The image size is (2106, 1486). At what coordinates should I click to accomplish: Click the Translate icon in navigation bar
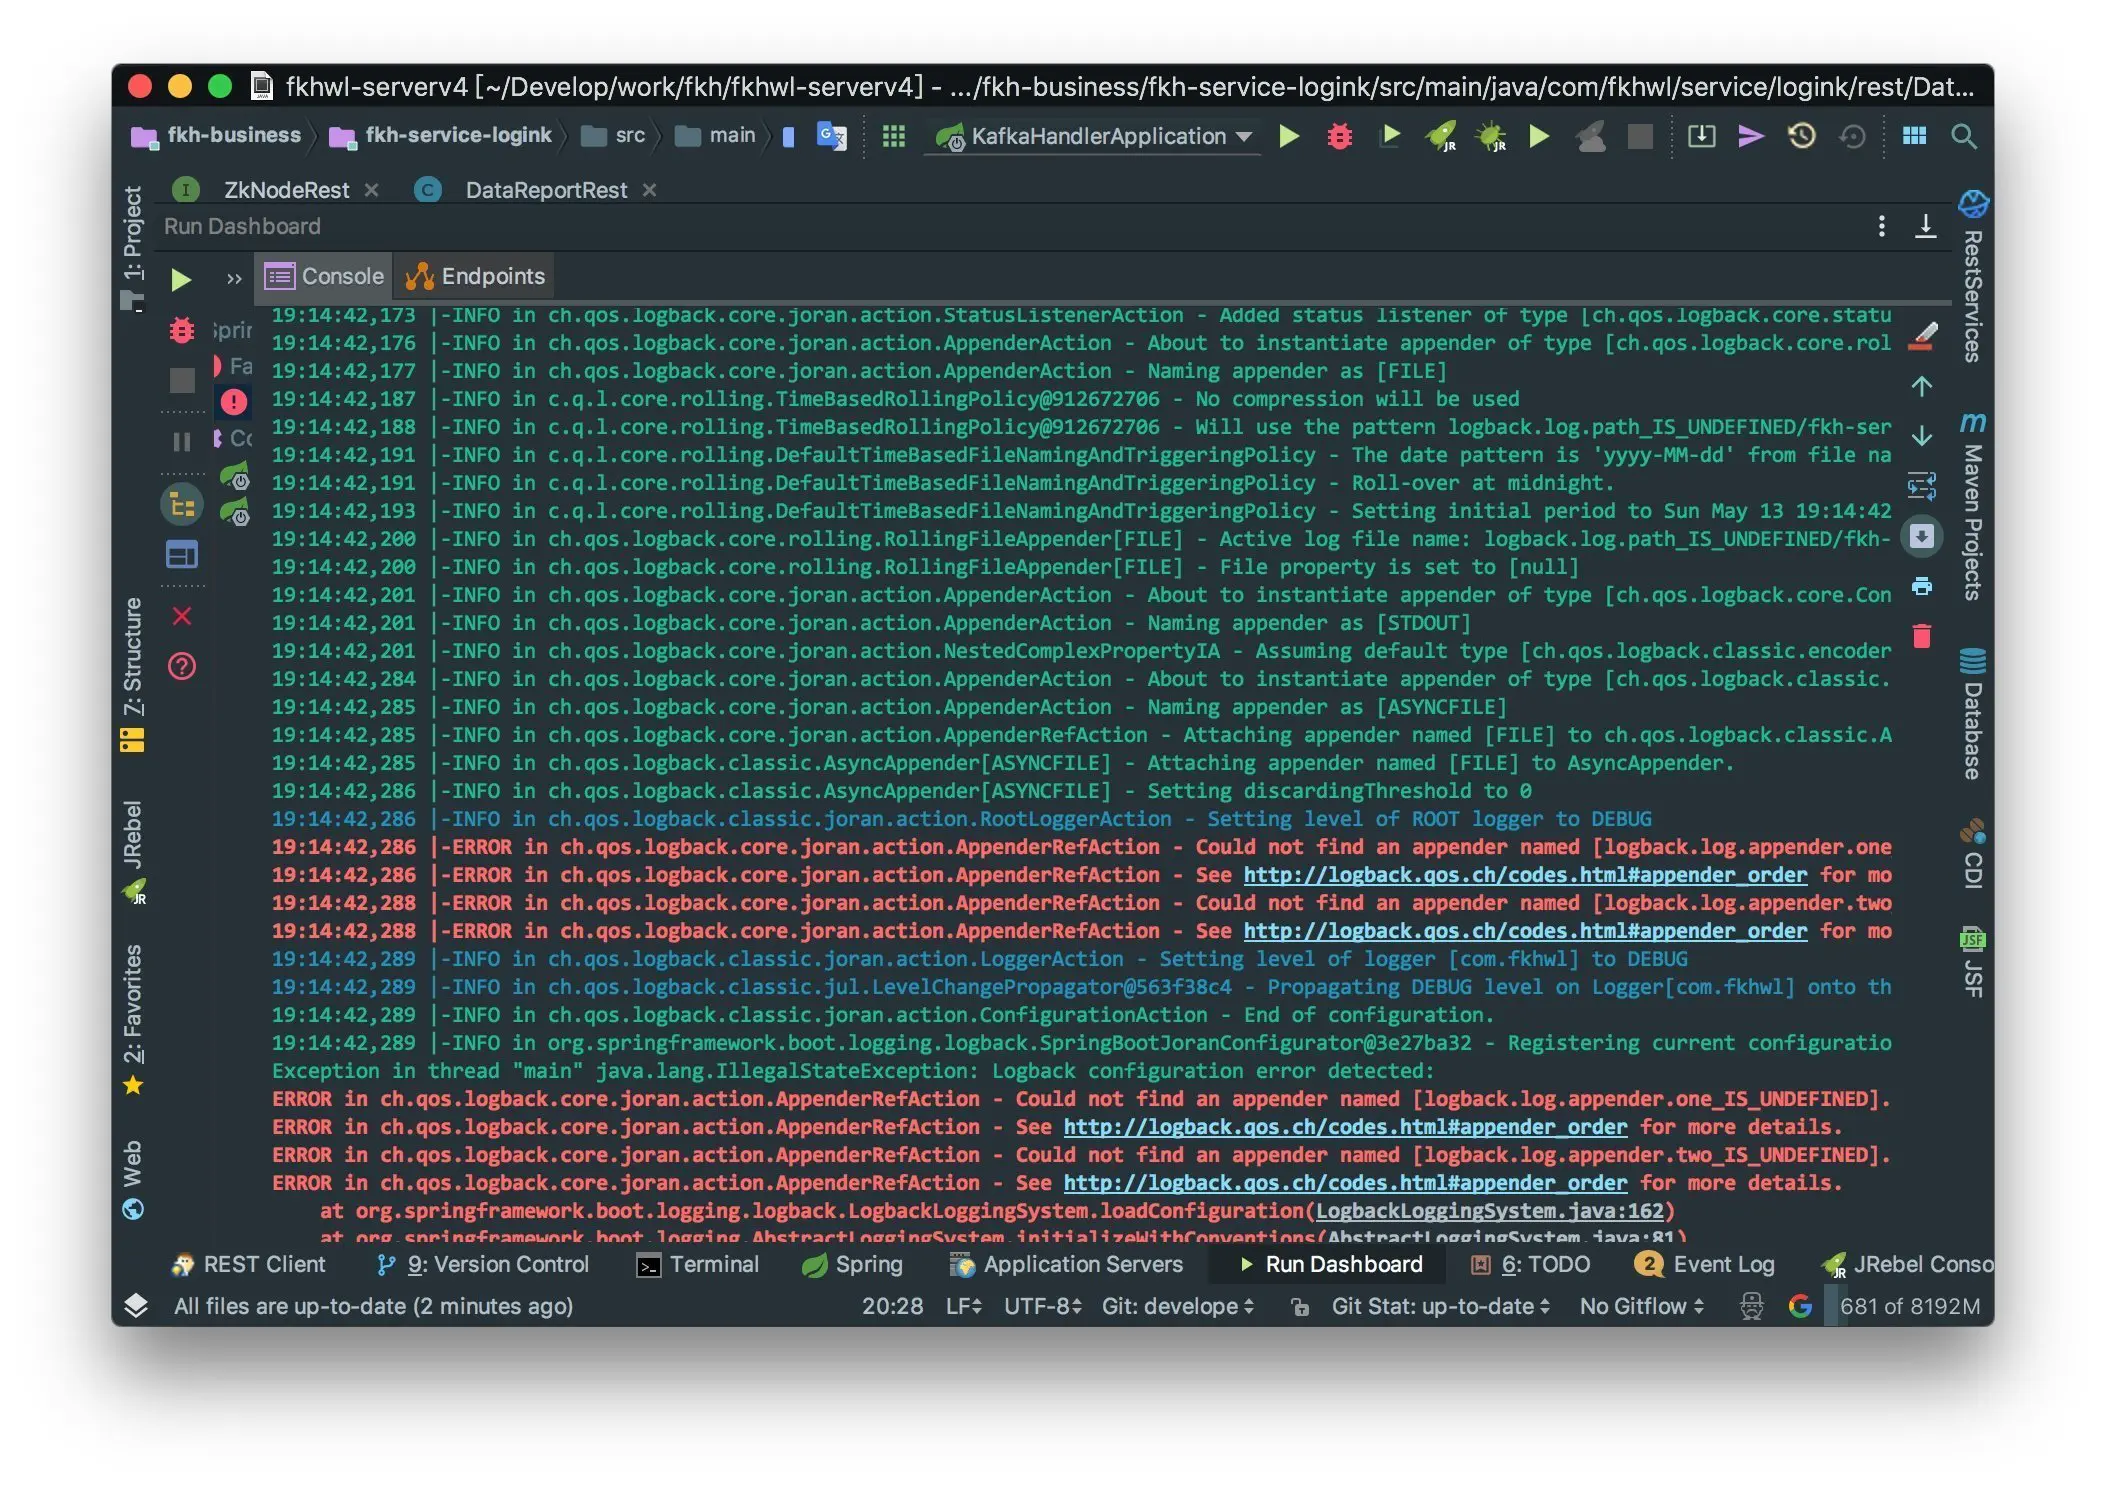[x=831, y=136]
